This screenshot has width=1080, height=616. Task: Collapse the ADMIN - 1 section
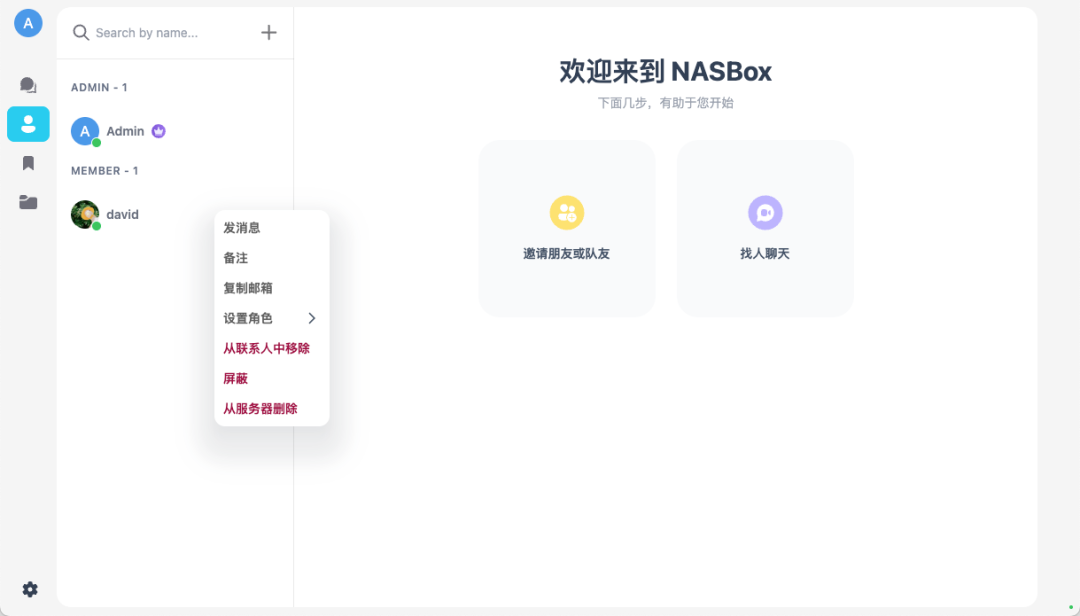pos(99,87)
